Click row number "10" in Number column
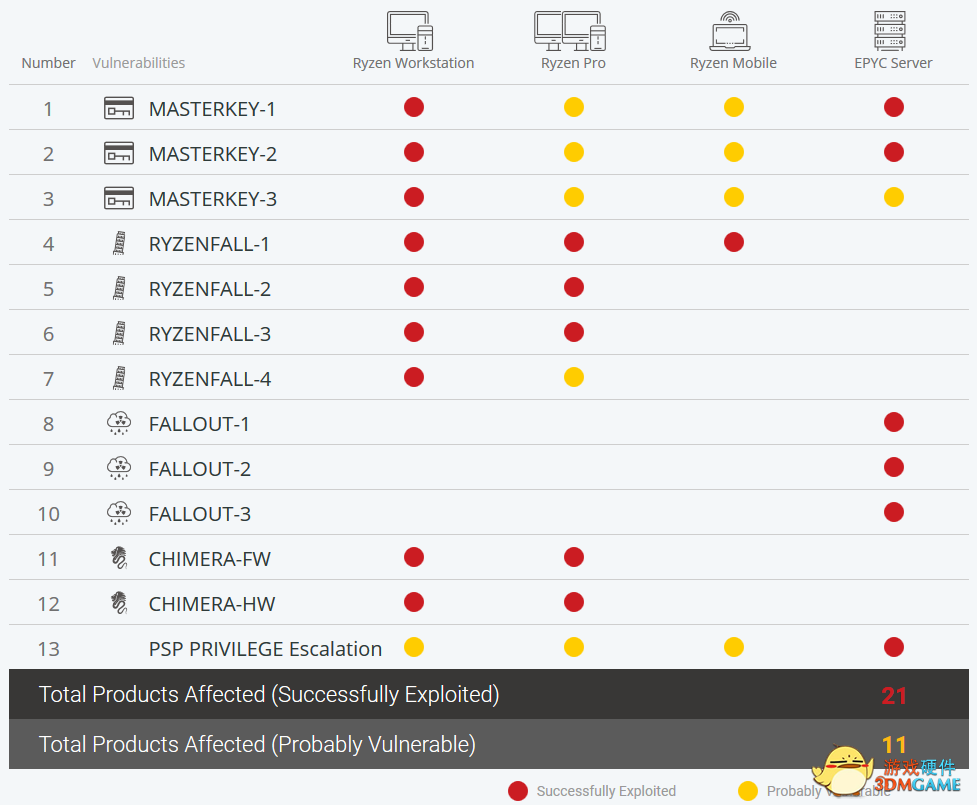 click(49, 514)
